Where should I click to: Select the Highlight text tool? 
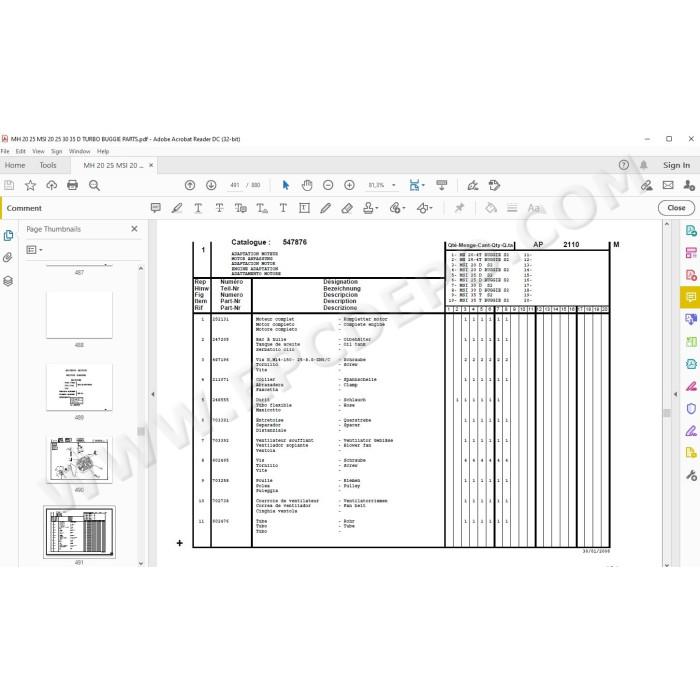pos(177,208)
